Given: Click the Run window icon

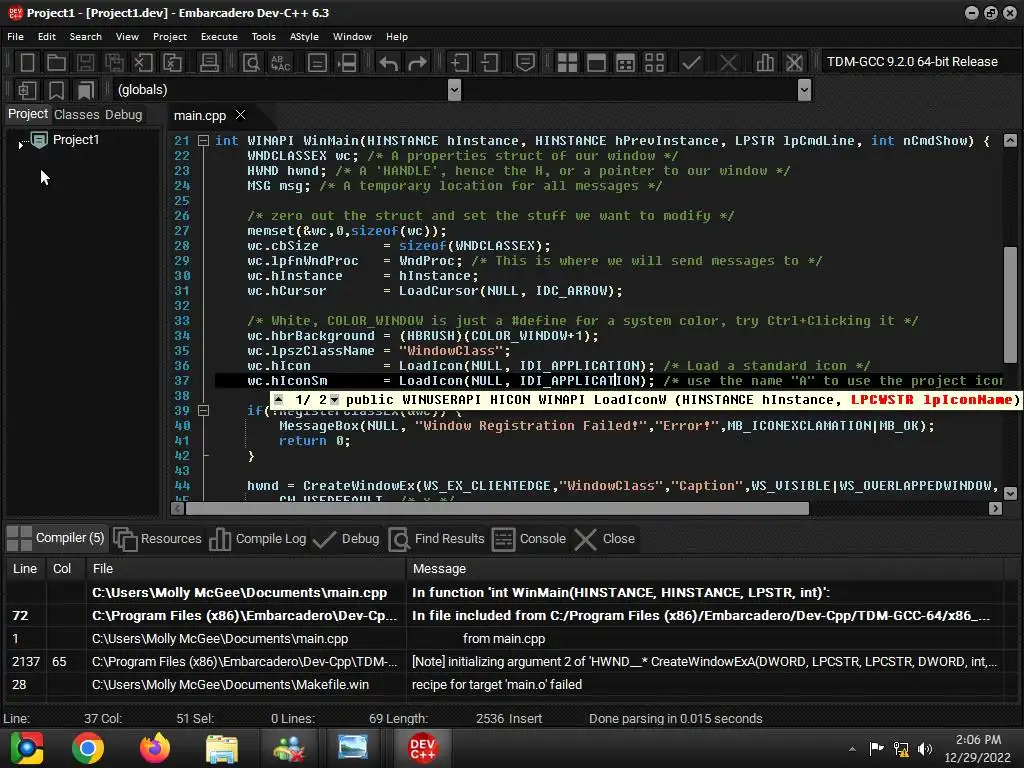Looking at the screenshot, I should [596, 63].
